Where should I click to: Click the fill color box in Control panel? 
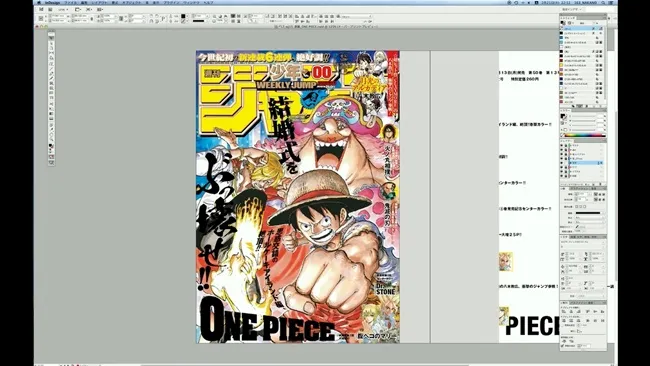coord(183,16)
